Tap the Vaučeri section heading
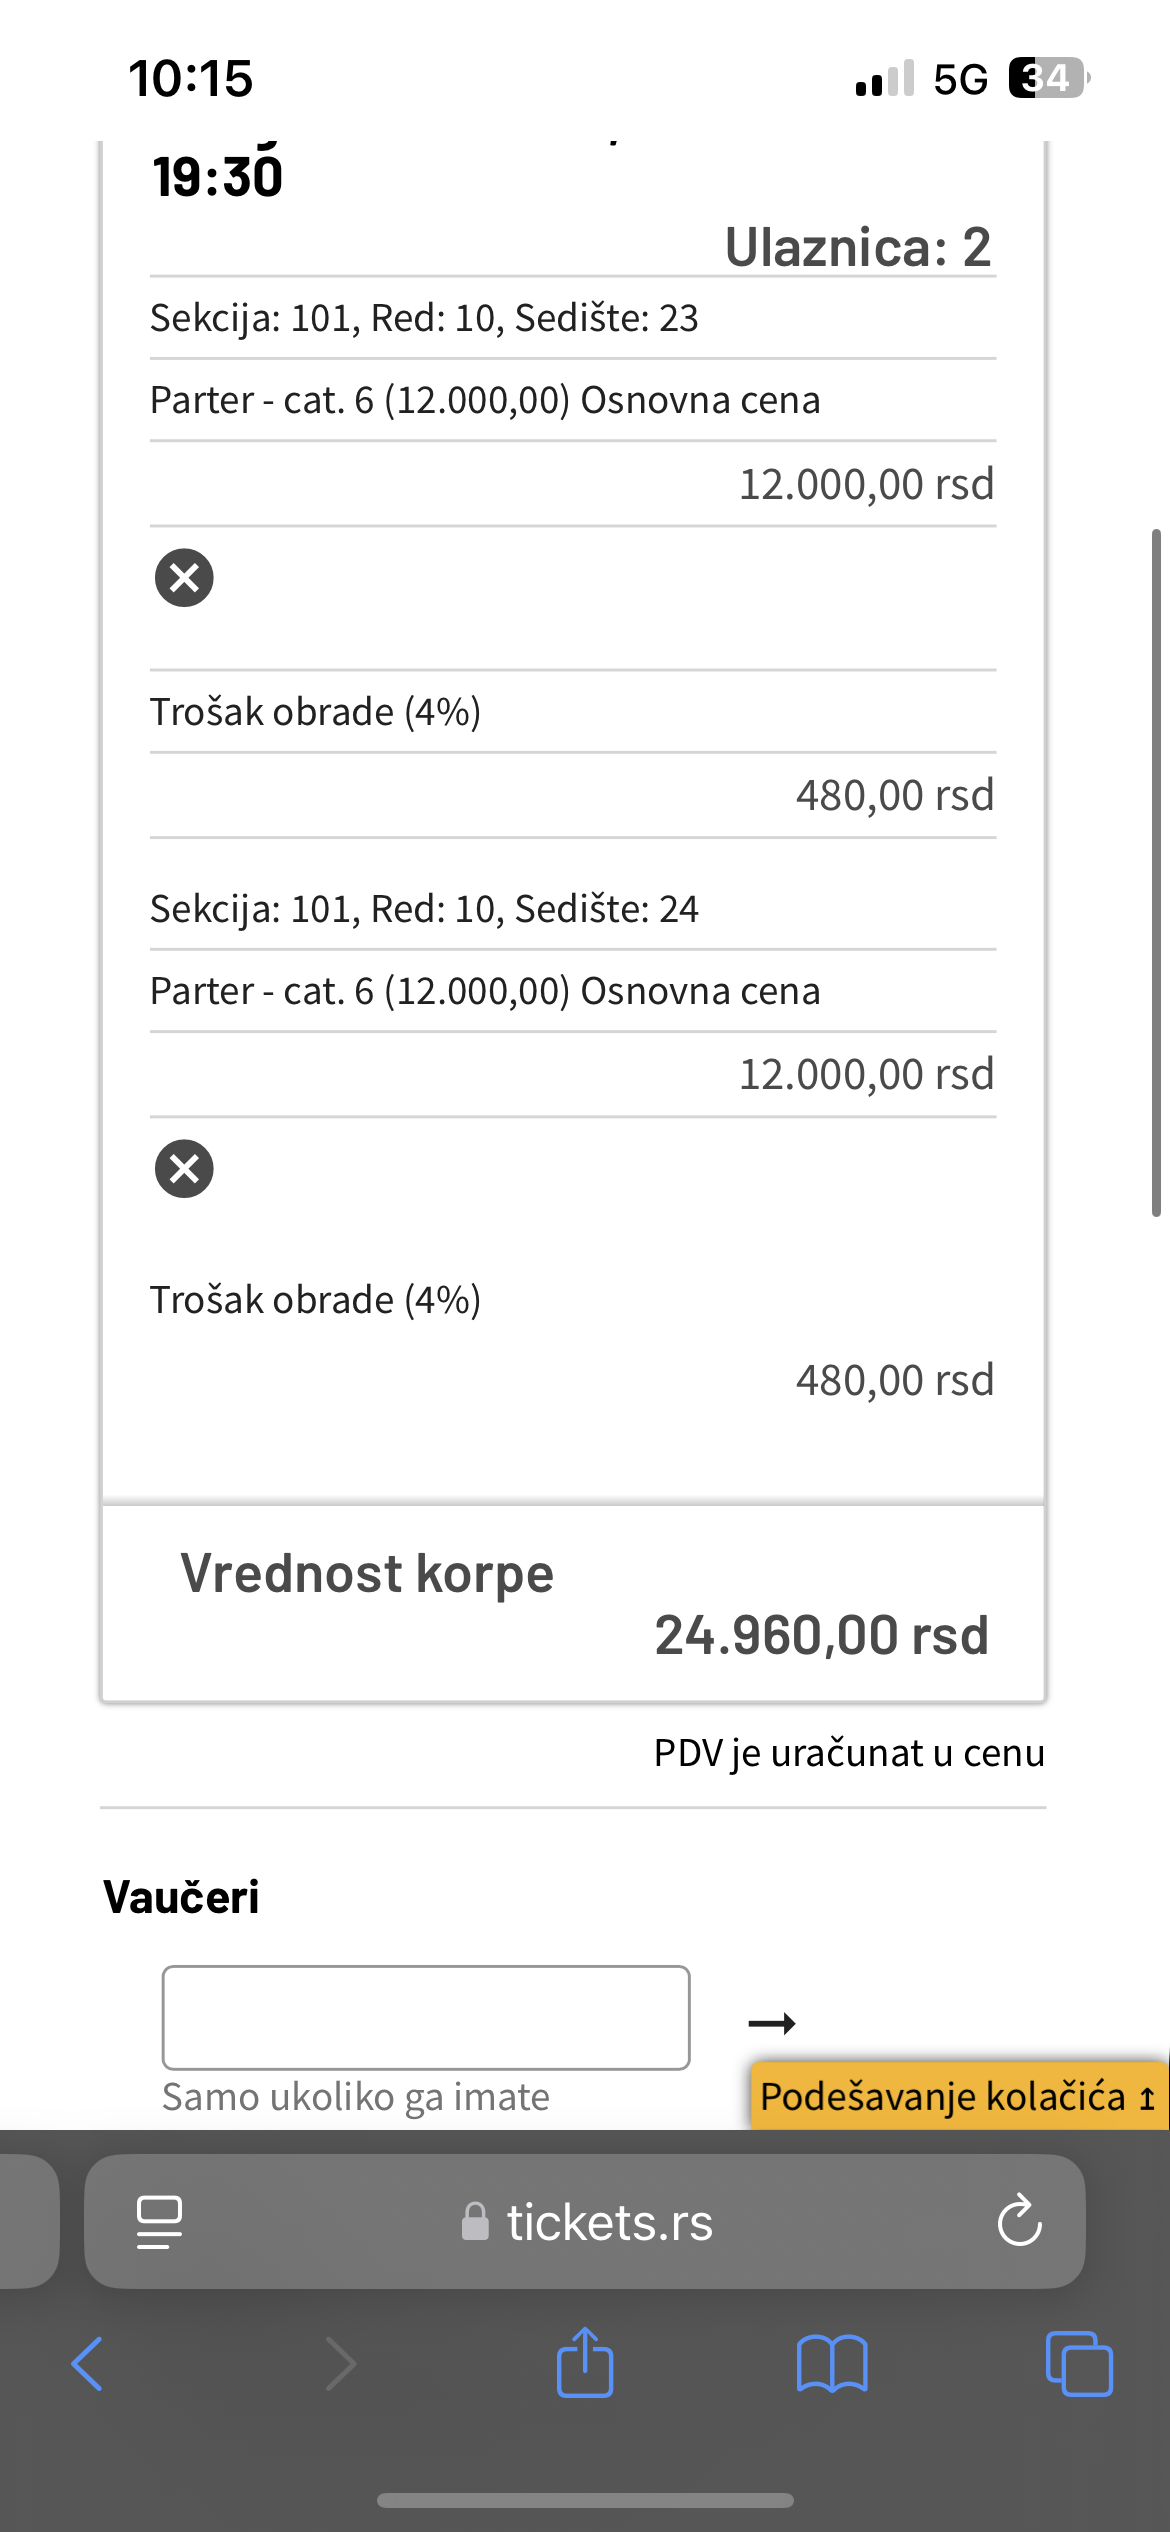 click(x=181, y=1897)
